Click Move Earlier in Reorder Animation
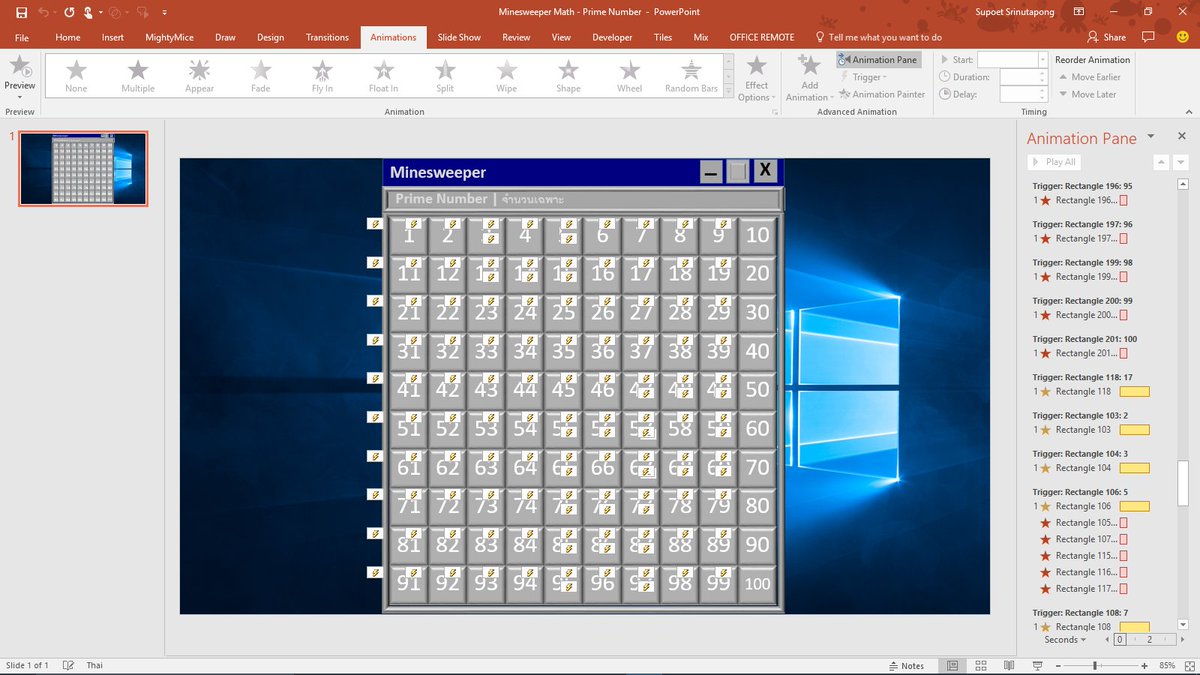Screen dimensions: 1200x675 point(1089,77)
